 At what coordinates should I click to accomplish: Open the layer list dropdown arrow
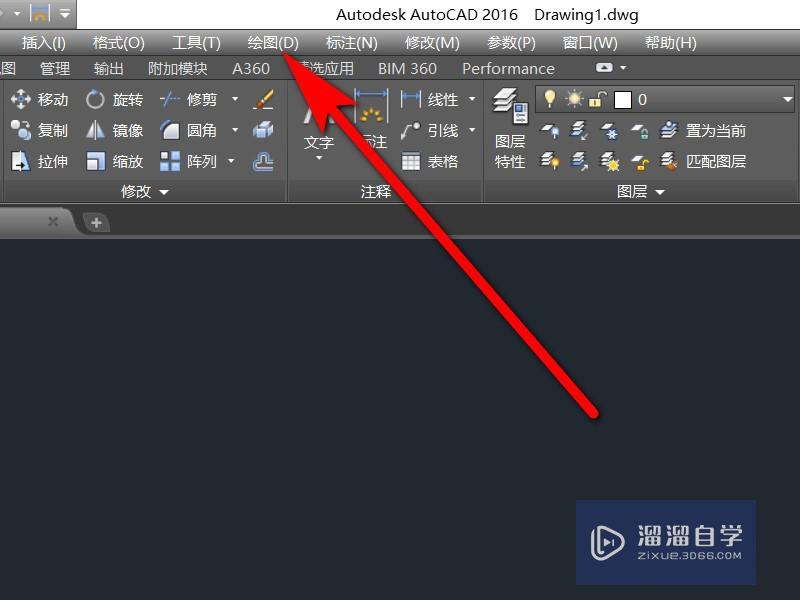(x=787, y=99)
